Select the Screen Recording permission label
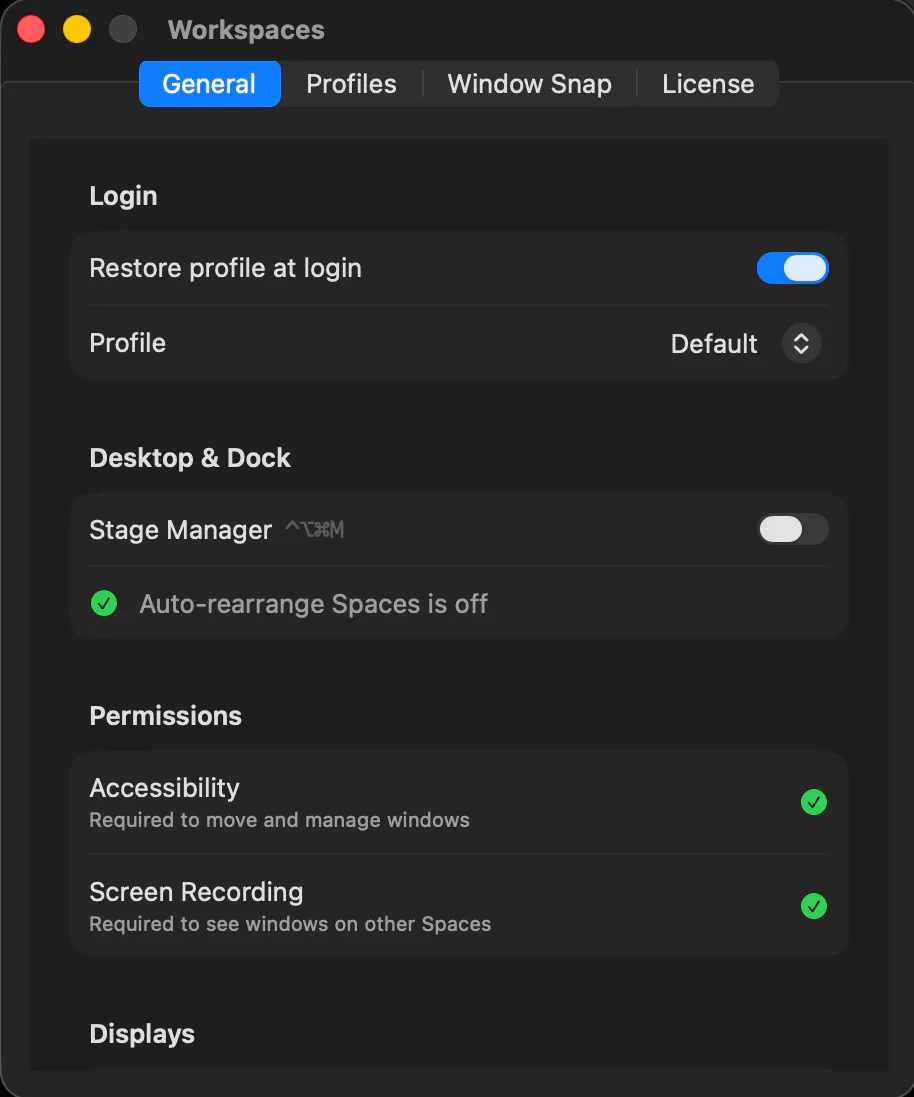 click(x=196, y=892)
